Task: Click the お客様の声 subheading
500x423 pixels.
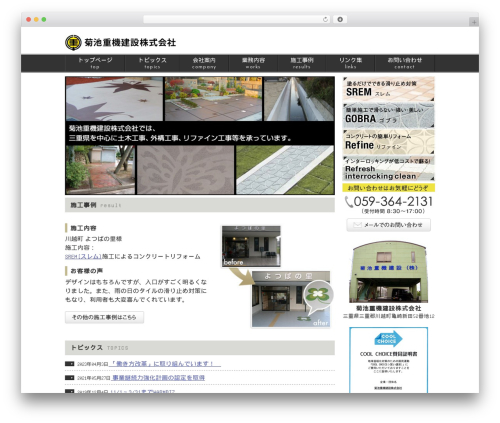Action: [86, 271]
